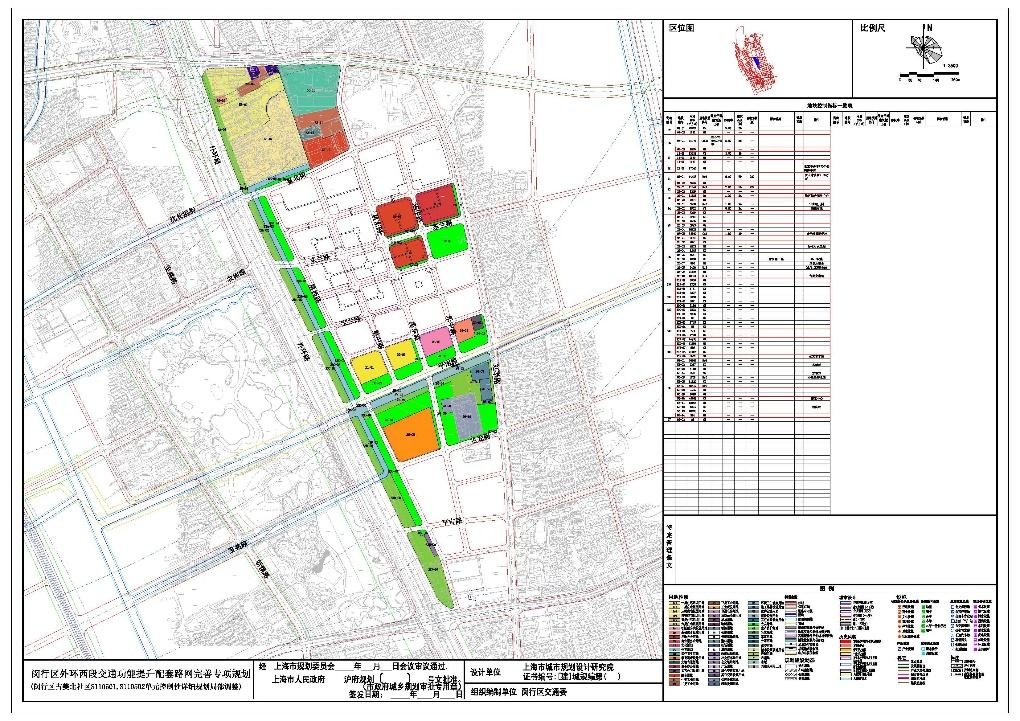Click the grey-blue parcel inside green block
The image size is (1020, 721).
click(466, 415)
